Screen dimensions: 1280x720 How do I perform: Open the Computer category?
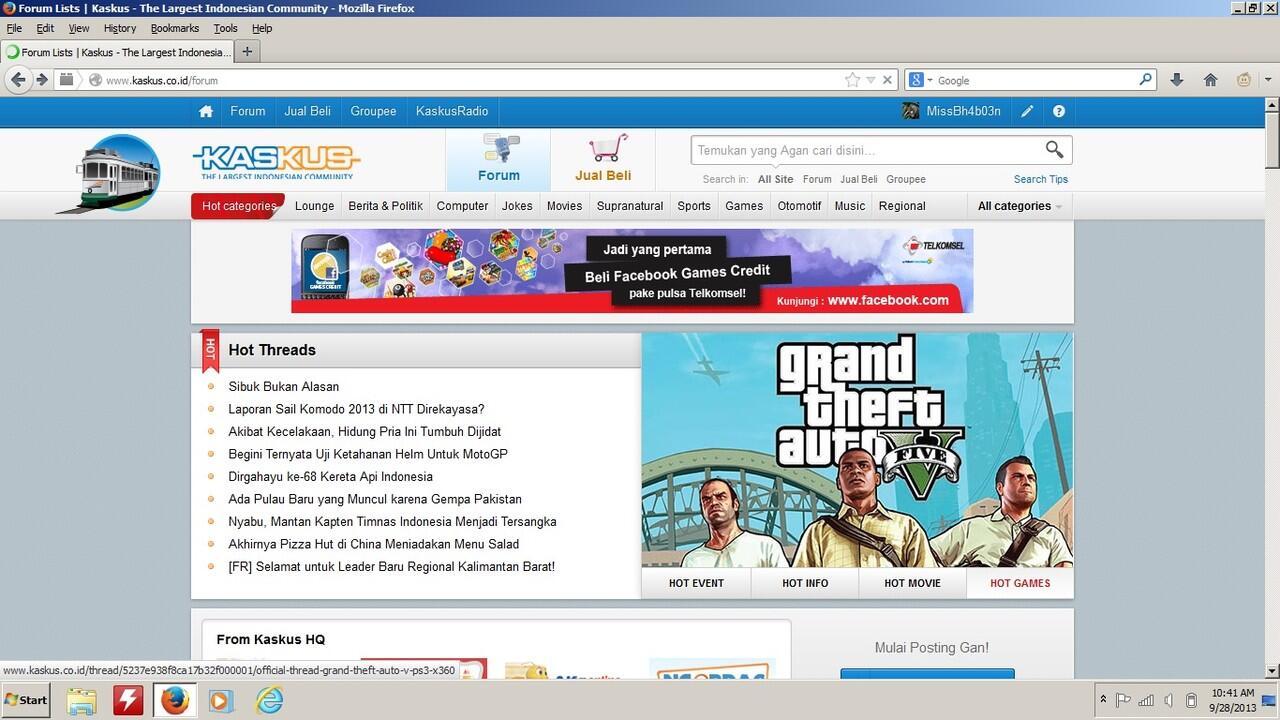pyautogui.click(x=462, y=206)
